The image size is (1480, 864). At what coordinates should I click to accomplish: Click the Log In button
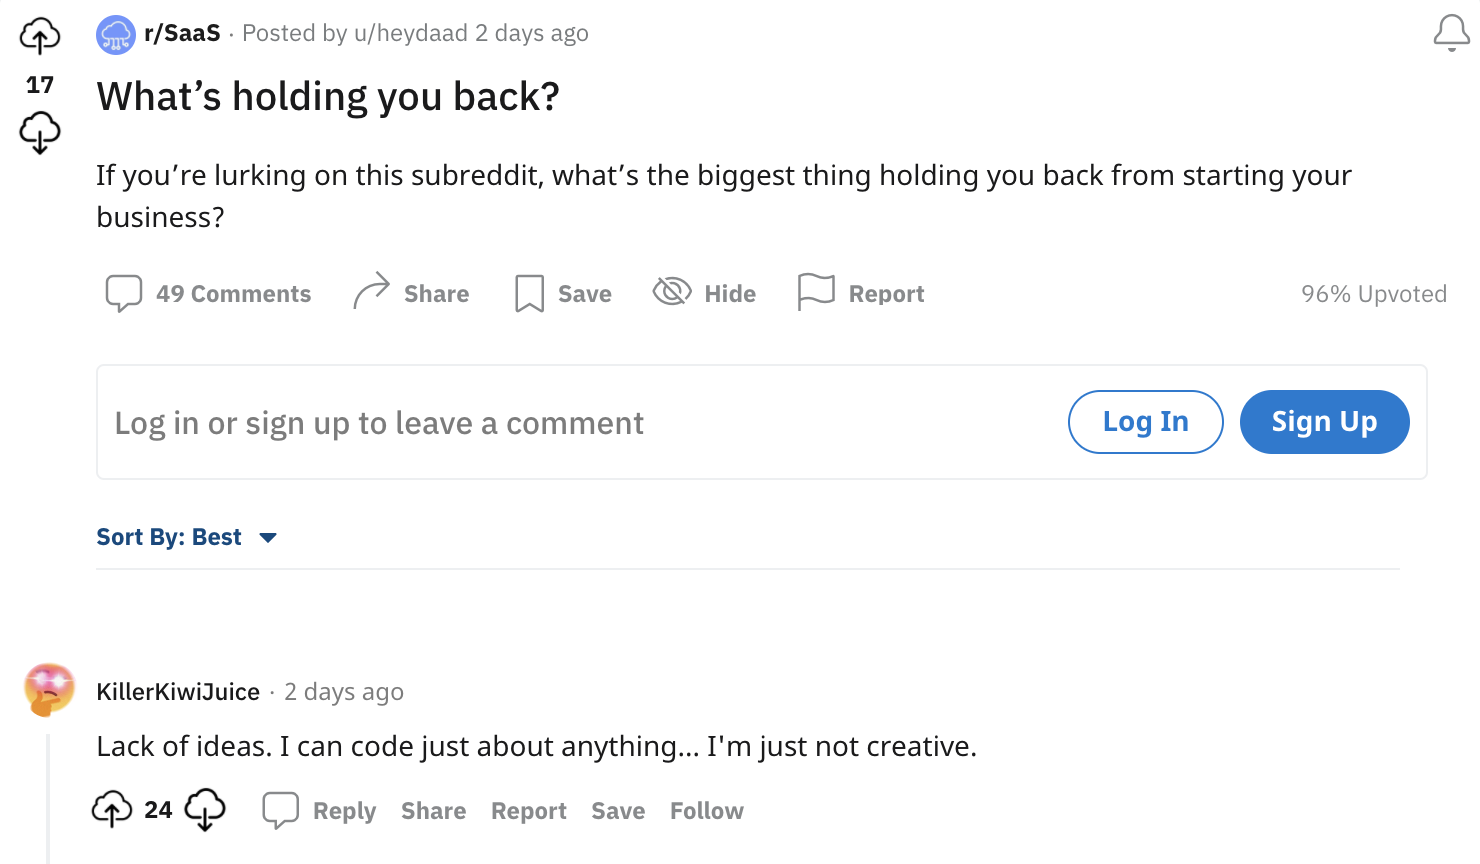click(x=1146, y=422)
